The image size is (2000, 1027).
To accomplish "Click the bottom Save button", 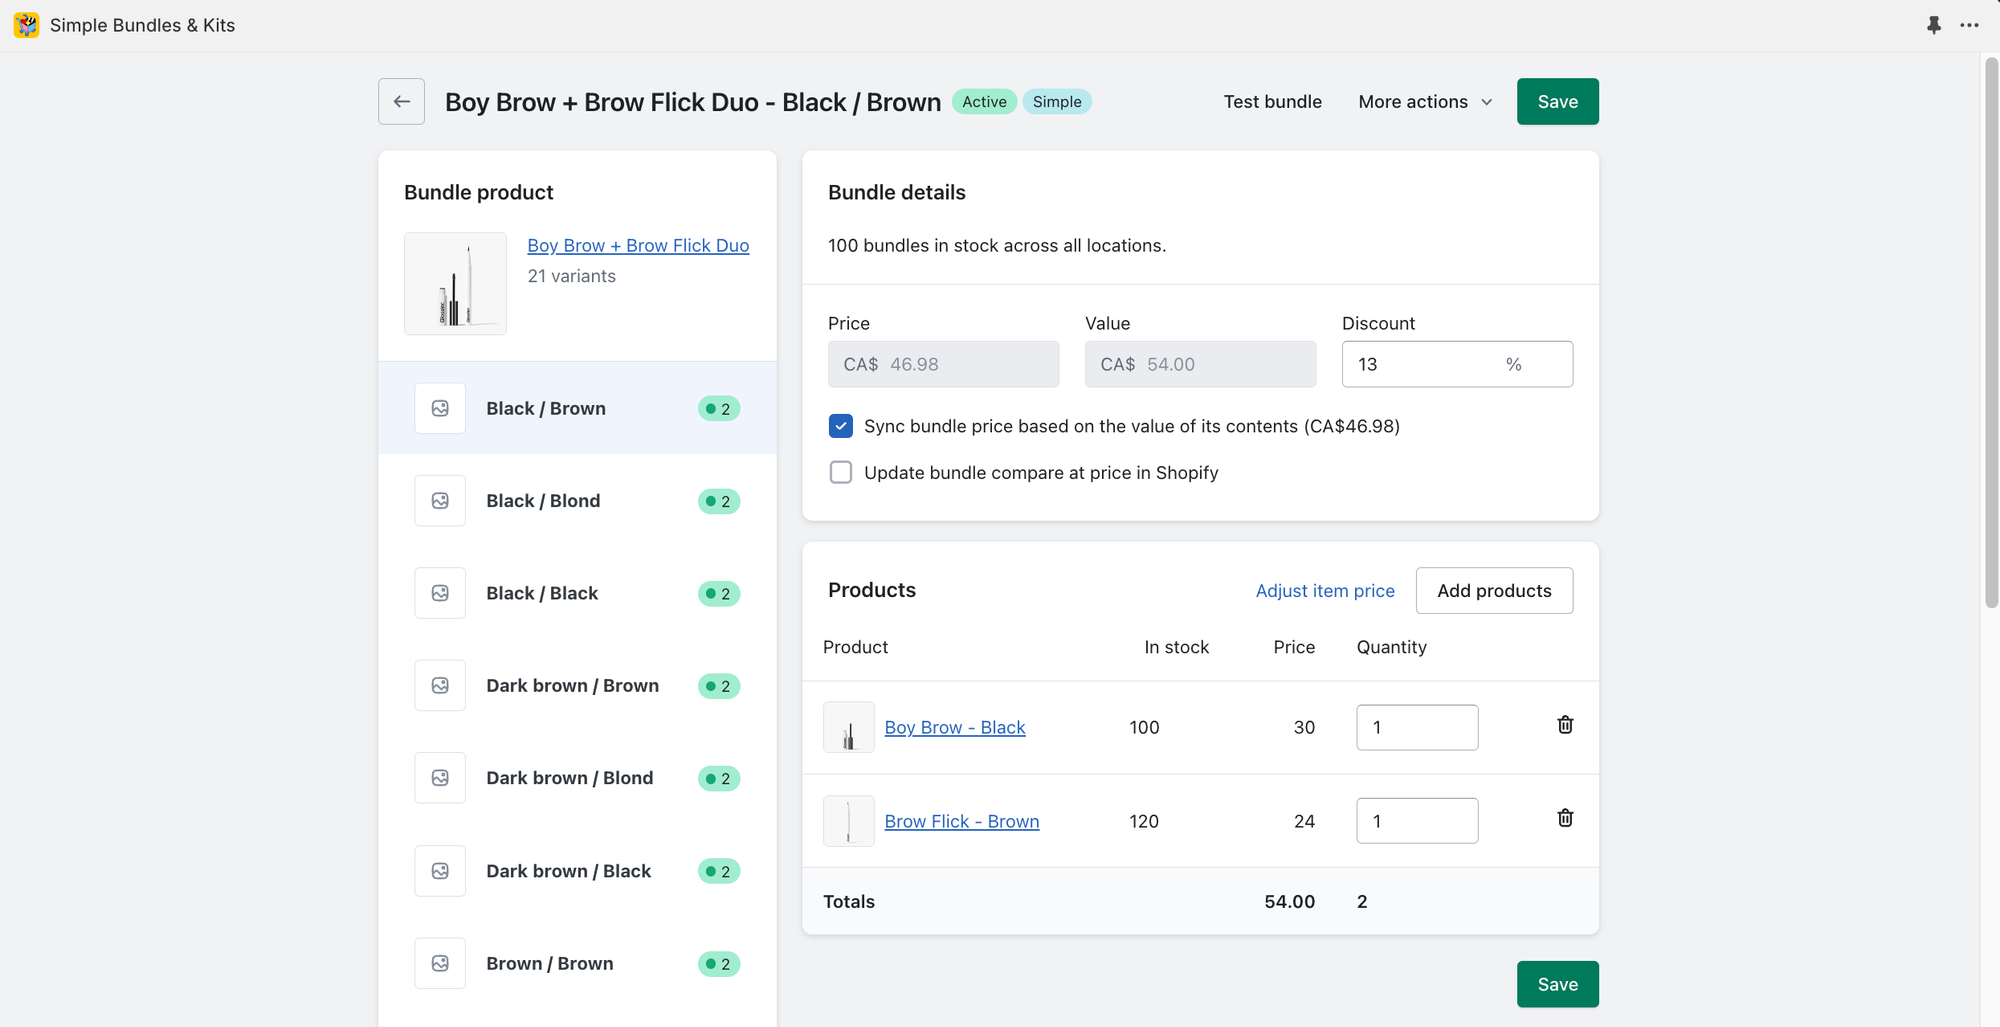I will tap(1557, 984).
